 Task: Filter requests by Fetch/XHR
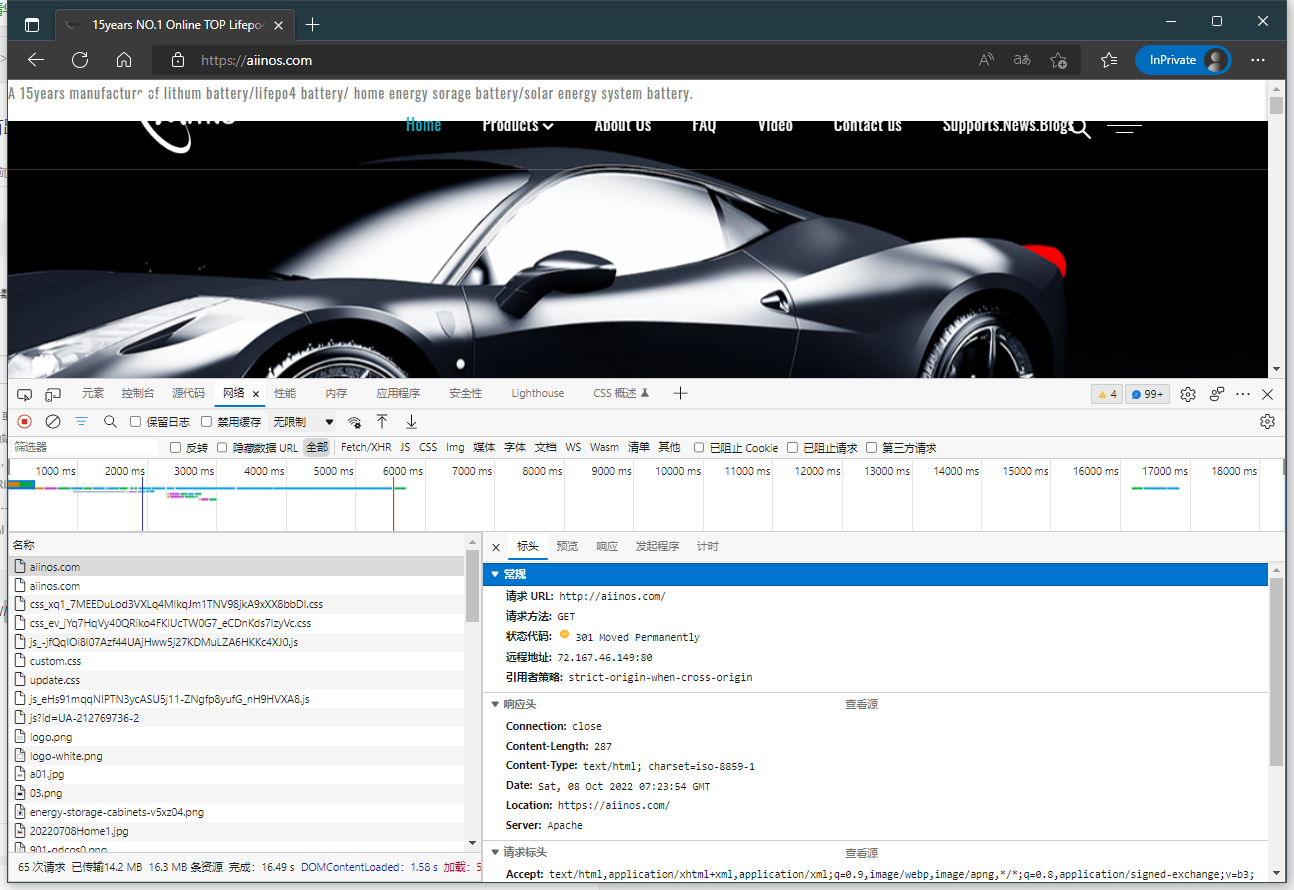(x=366, y=447)
